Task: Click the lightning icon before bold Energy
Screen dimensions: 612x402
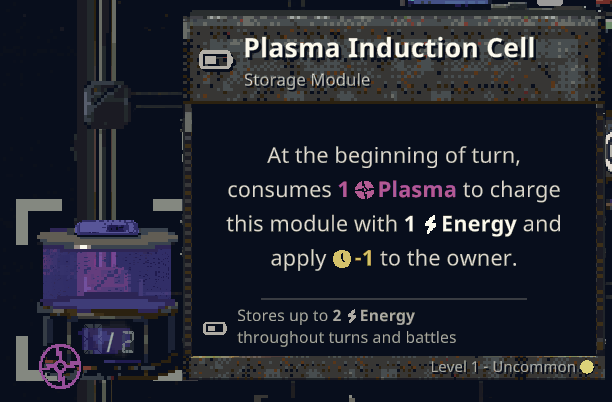Action: tap(430, 224)
